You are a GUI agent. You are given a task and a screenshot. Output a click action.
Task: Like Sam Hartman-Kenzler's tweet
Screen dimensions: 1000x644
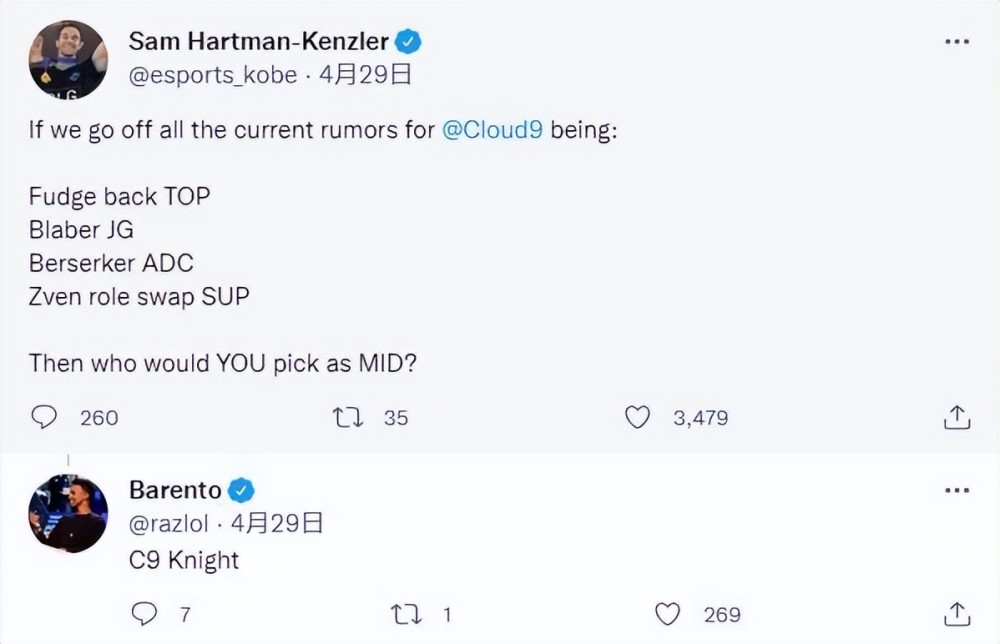[637, 417]
